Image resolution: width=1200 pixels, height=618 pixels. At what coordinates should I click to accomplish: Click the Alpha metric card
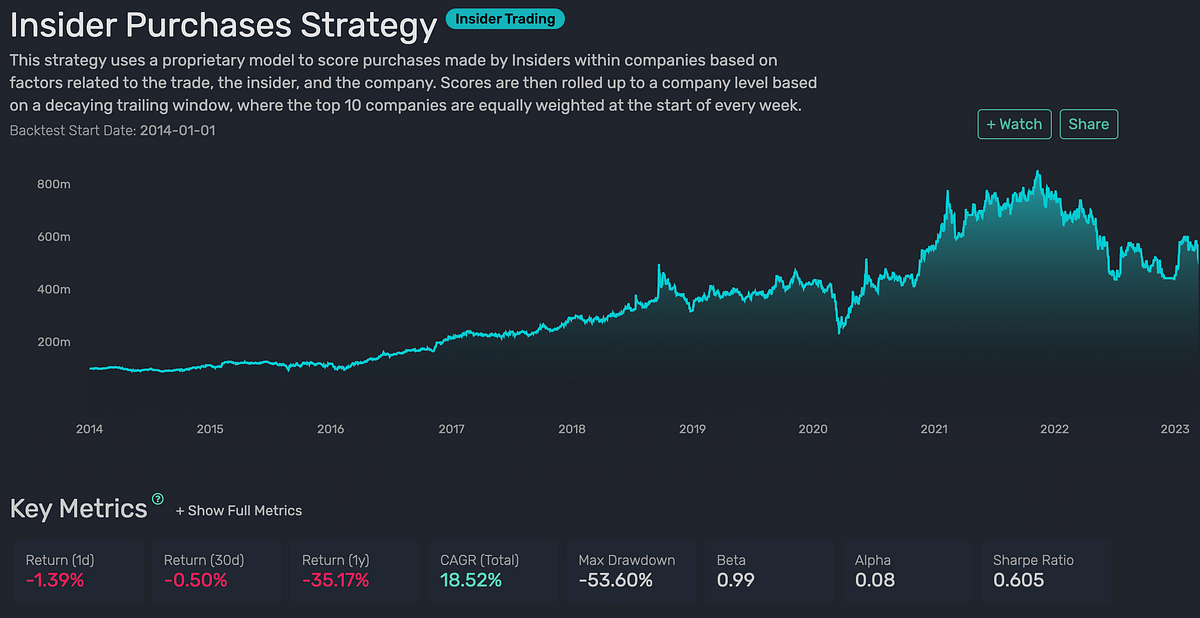click(907, 572)
